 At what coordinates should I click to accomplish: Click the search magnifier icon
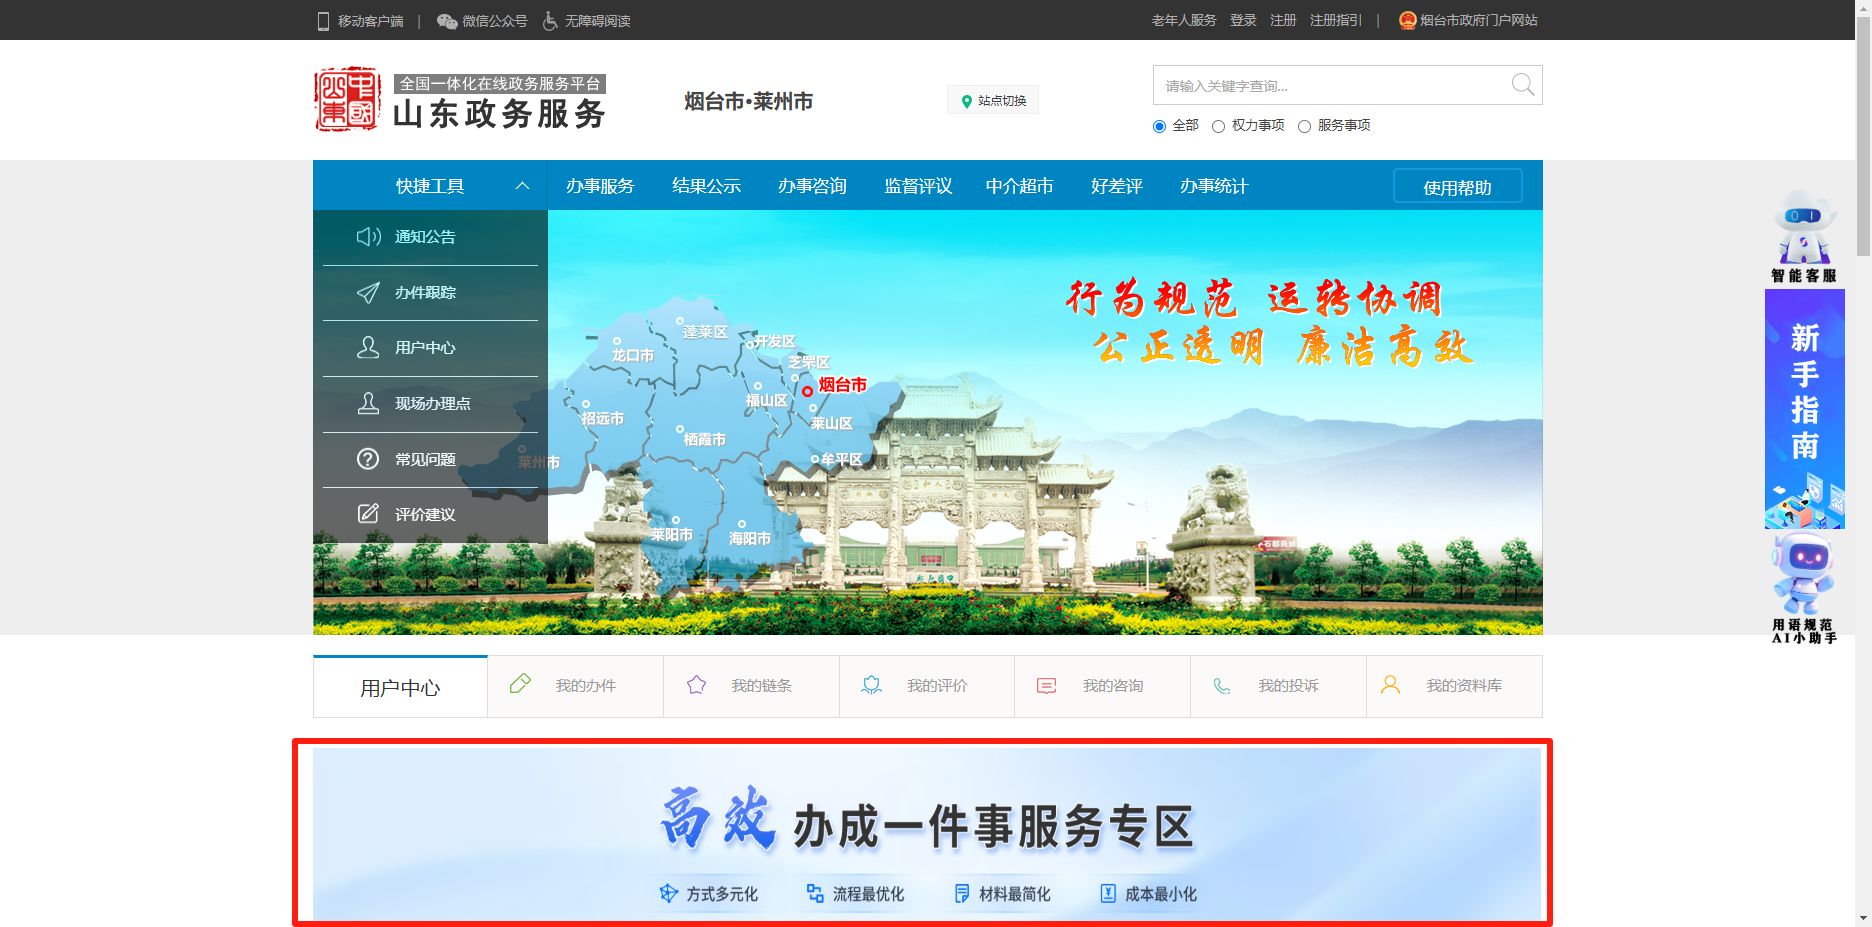pyautogui.click(x=1522, y=85)
